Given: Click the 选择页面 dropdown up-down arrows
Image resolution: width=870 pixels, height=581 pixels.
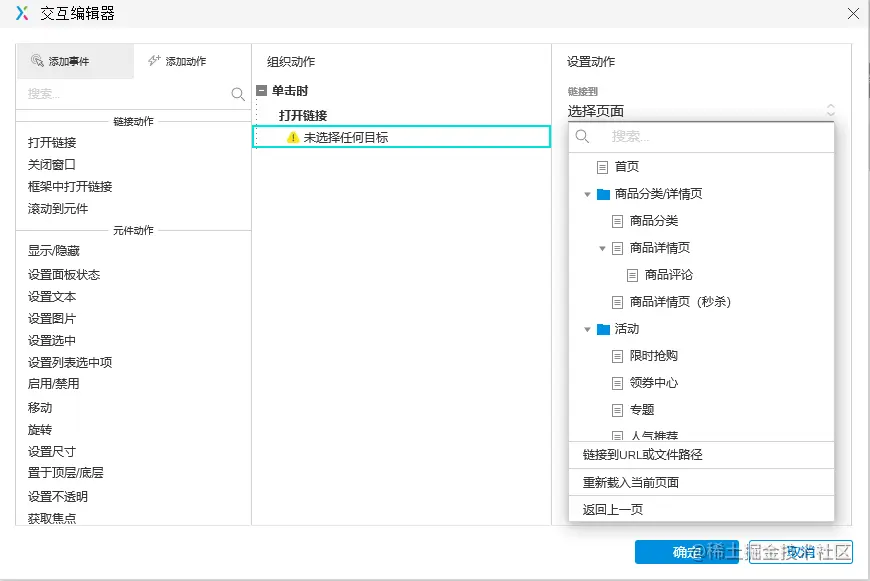Looking at the screenshot, I should (x=831, y=110).
